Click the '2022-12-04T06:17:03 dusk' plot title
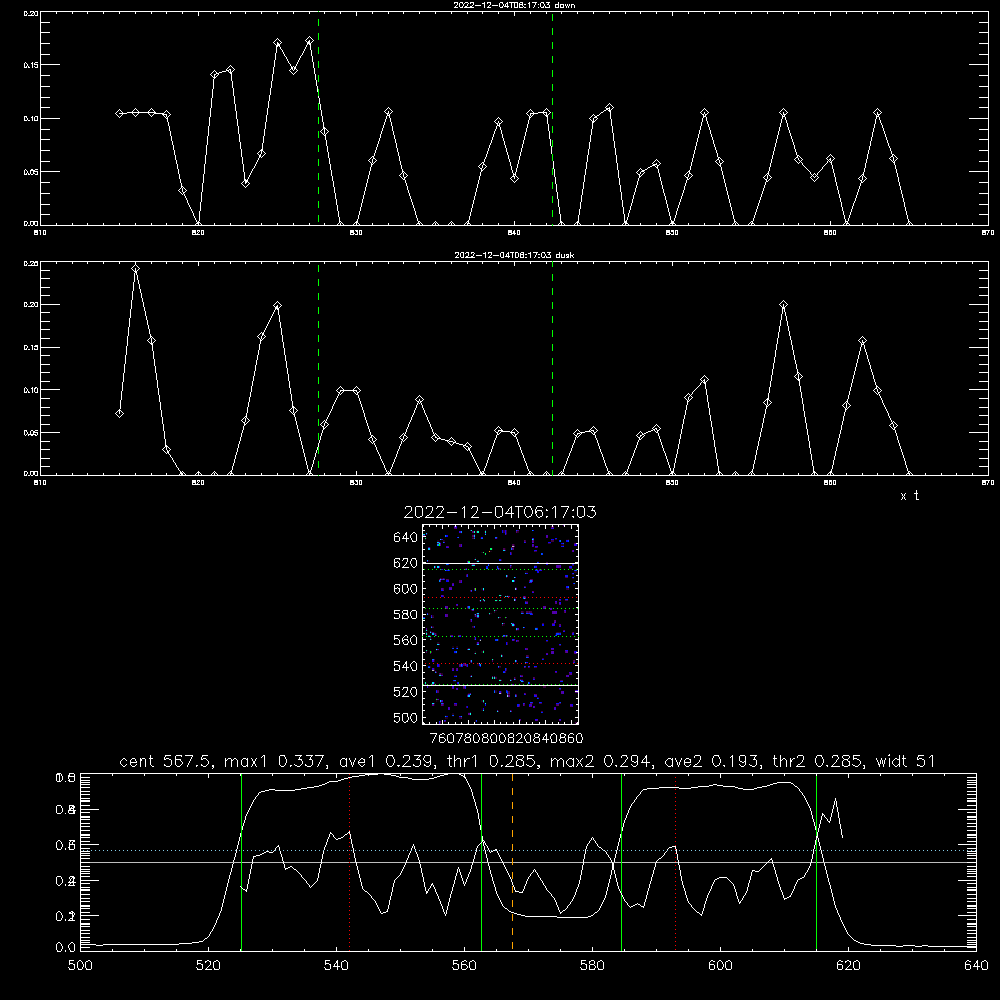 coord(514,255)
